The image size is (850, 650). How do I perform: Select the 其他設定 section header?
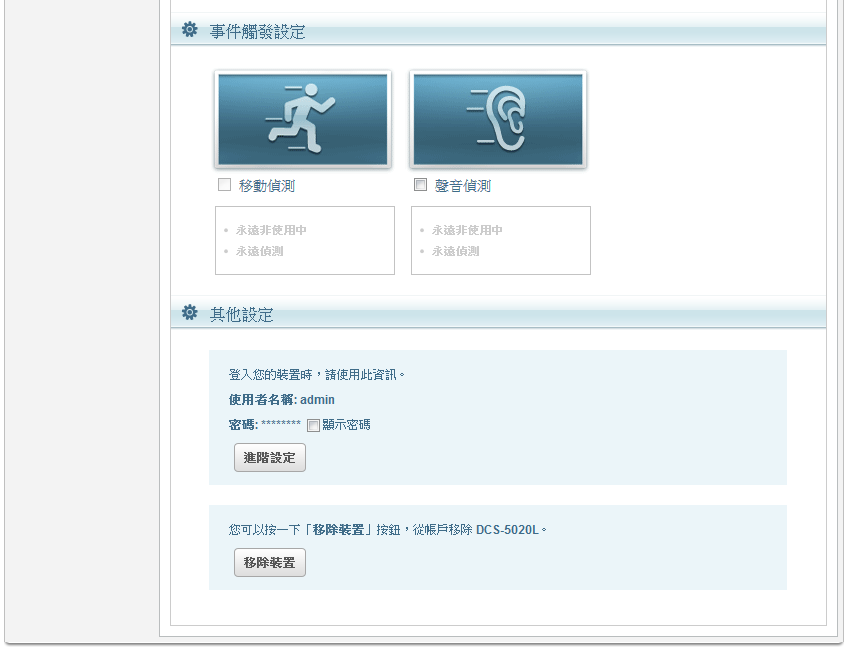click(x=241, y=315)
